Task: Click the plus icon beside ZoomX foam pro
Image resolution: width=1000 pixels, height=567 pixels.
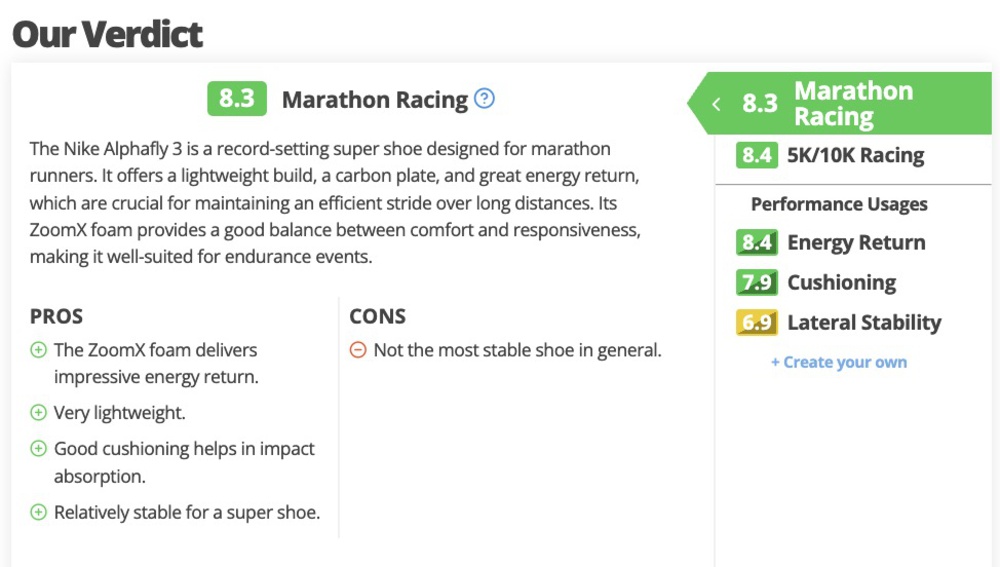Action: pos(38,350)
